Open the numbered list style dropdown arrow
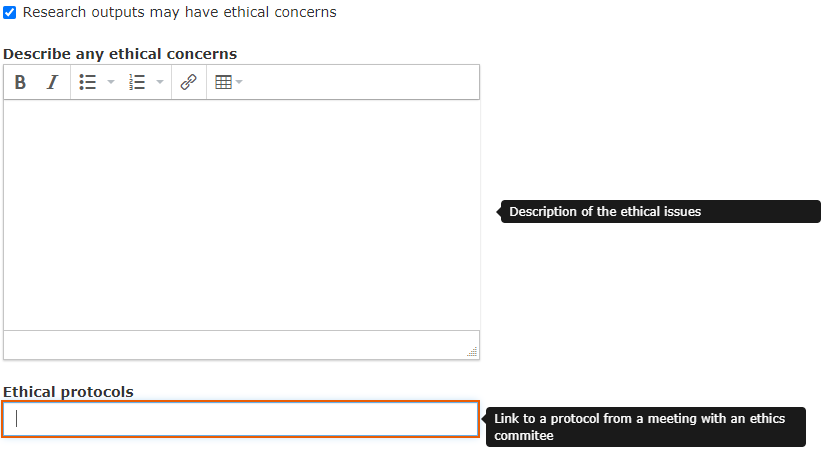Screen dimensions: 825x451 click(160, 83)
